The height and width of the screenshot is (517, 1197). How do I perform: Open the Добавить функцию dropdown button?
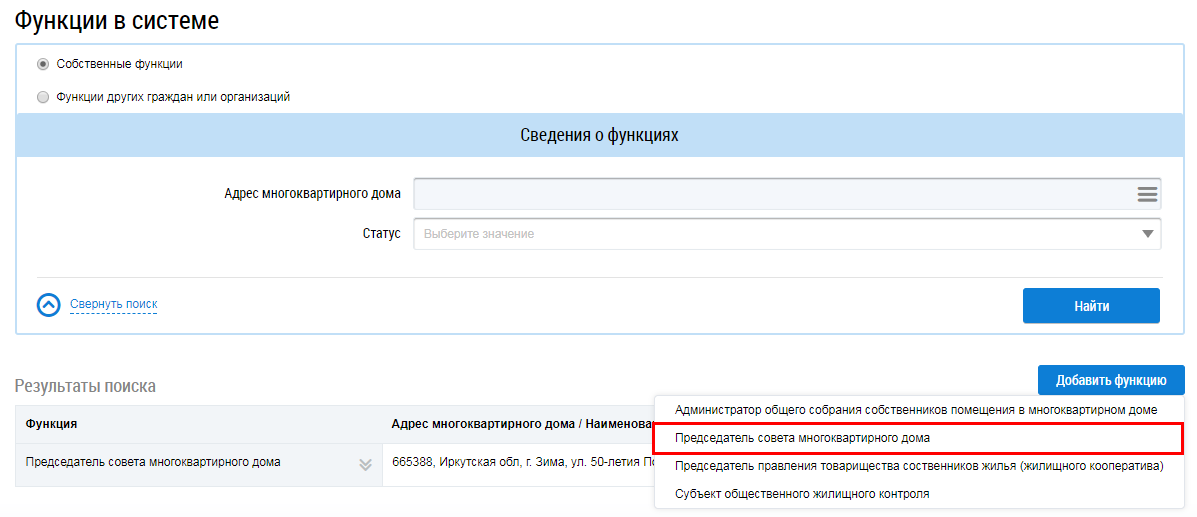pos(1110,380)
